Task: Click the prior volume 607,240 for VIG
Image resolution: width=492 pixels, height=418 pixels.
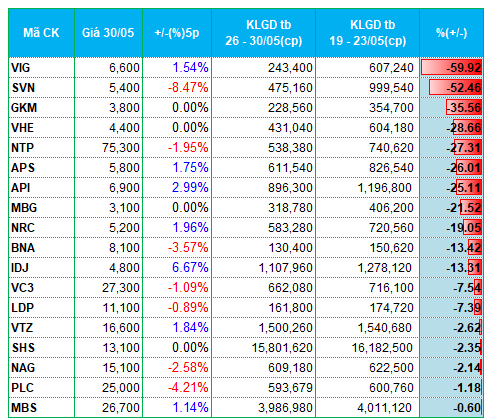Action: pyautogui.click(x=391, y=68)
